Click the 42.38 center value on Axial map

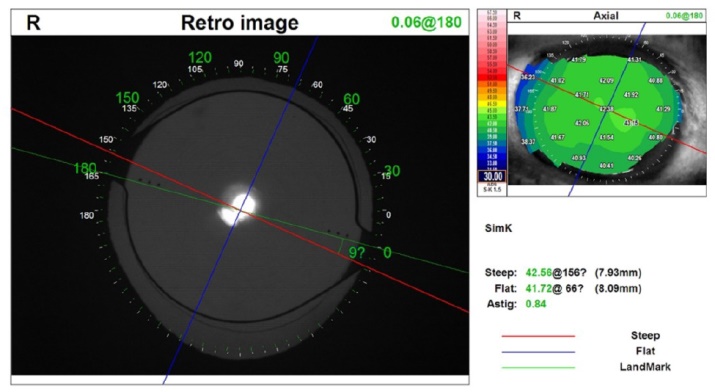(606, 109)
